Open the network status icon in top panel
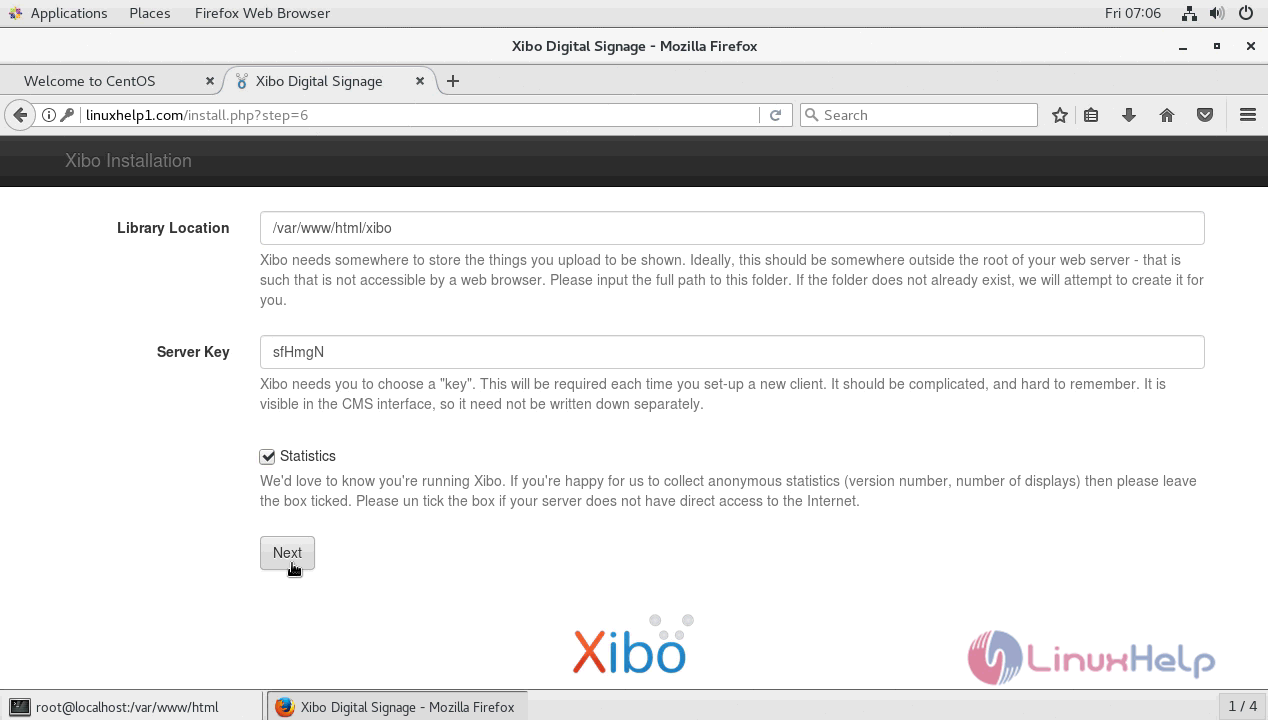This screenshot has height=720, width=1268. click(x=1189, y=13)
